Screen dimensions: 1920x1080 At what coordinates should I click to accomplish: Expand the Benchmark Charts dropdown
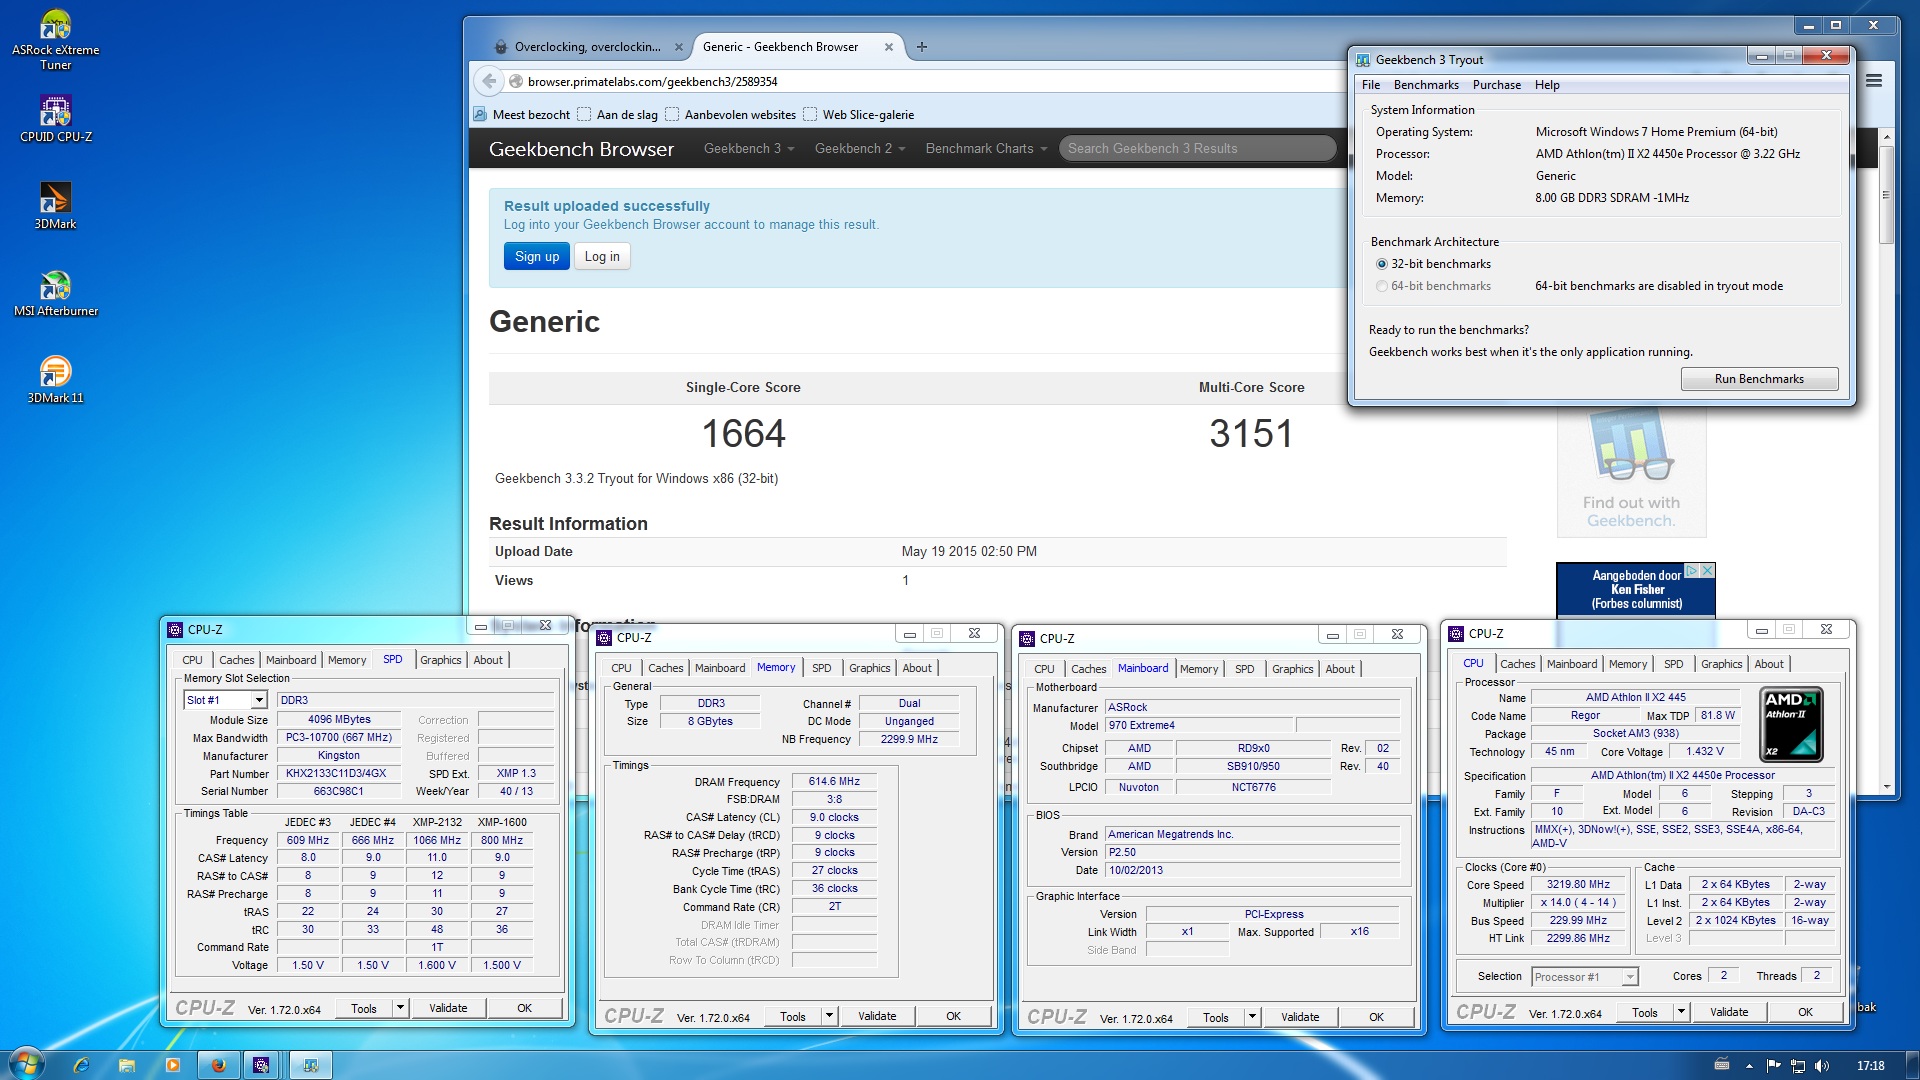pyautogui.click(x=986, y=148)
